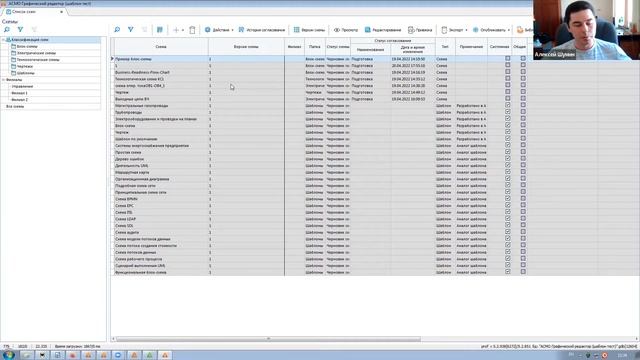
Task: Click the filter funnel above the classification tree
Action: [20, 30]
